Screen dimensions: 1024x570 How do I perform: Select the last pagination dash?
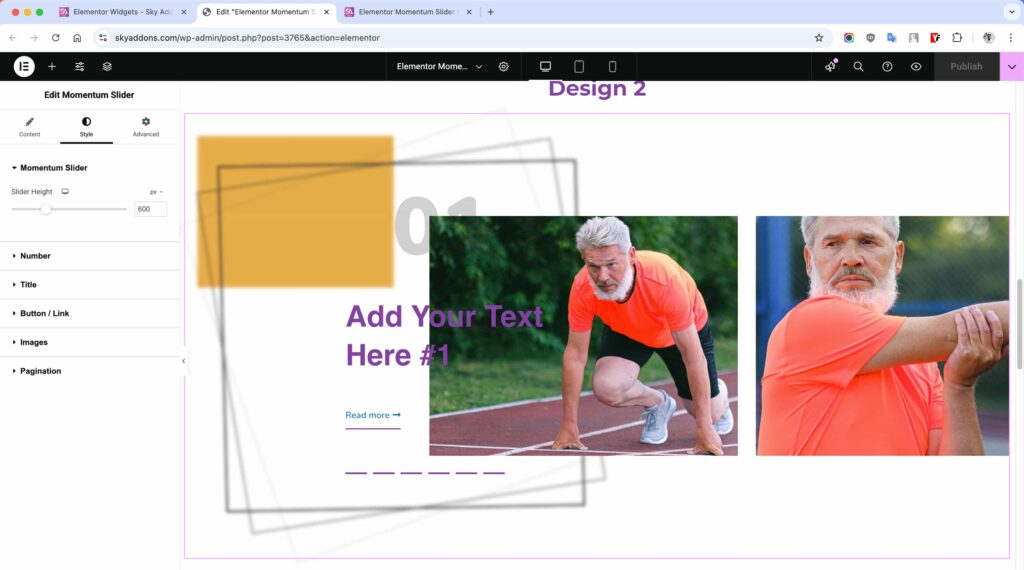click(494, 473)
